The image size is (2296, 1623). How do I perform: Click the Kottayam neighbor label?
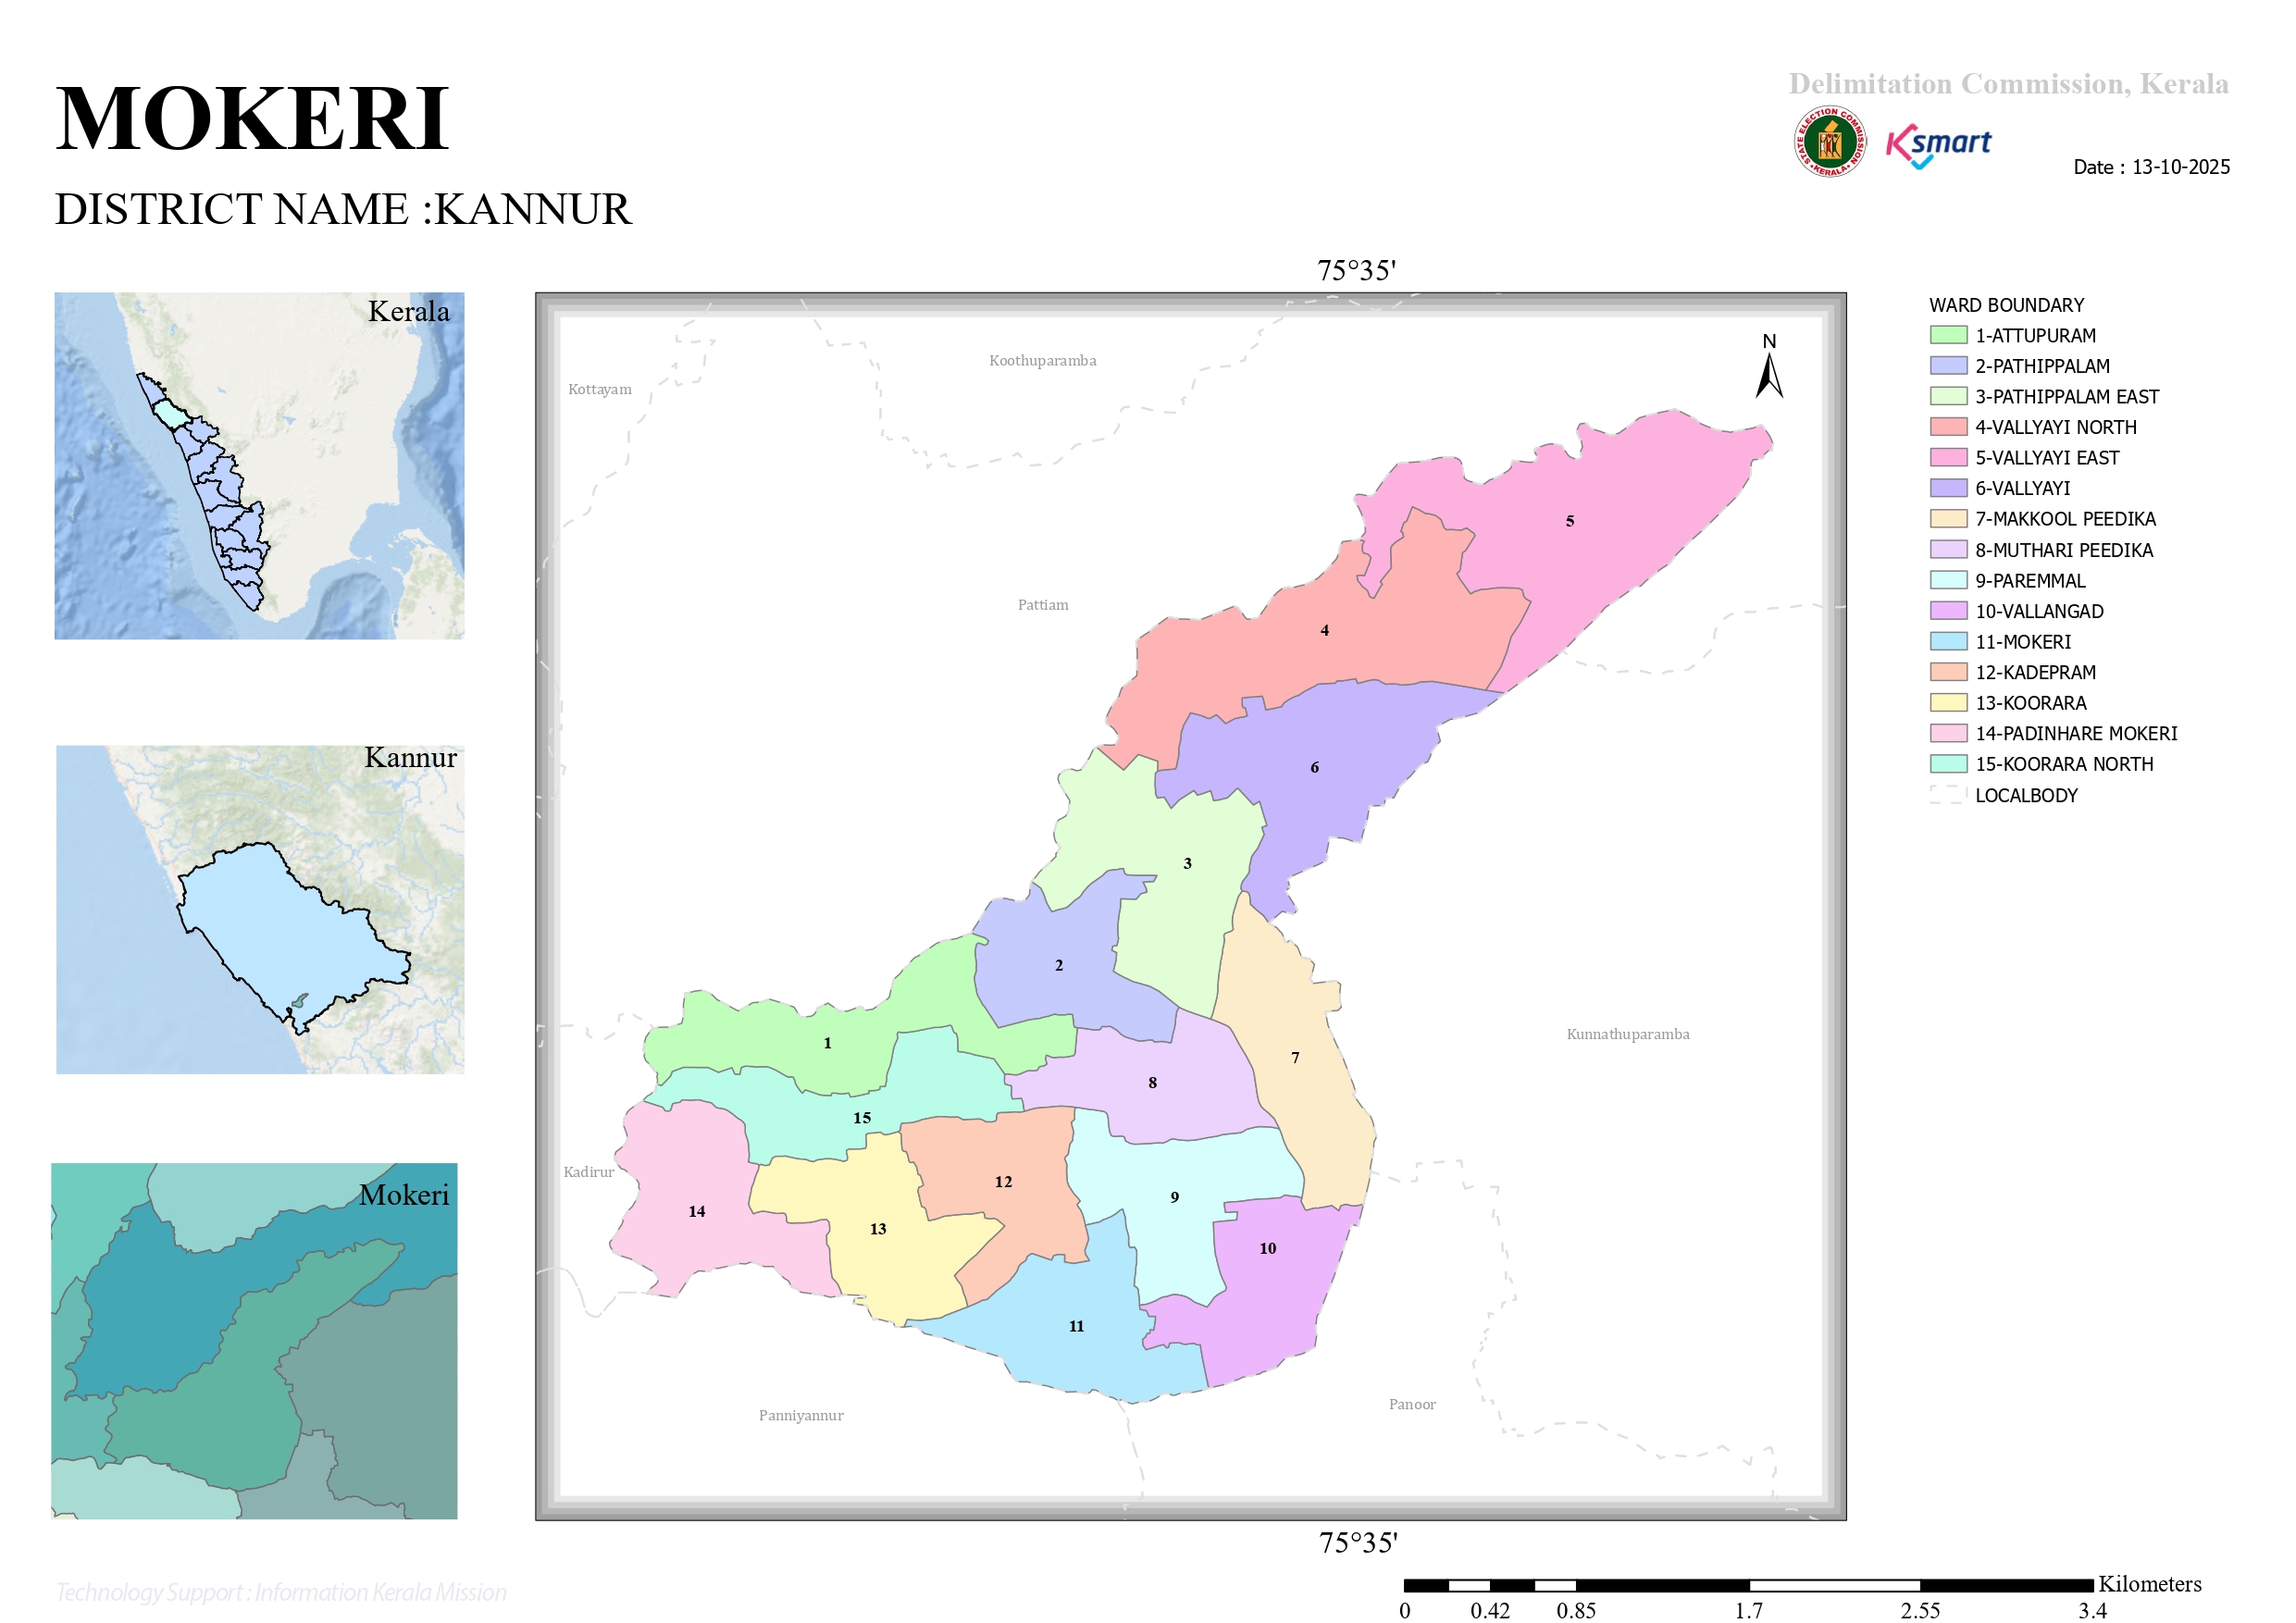click(599, 389)
